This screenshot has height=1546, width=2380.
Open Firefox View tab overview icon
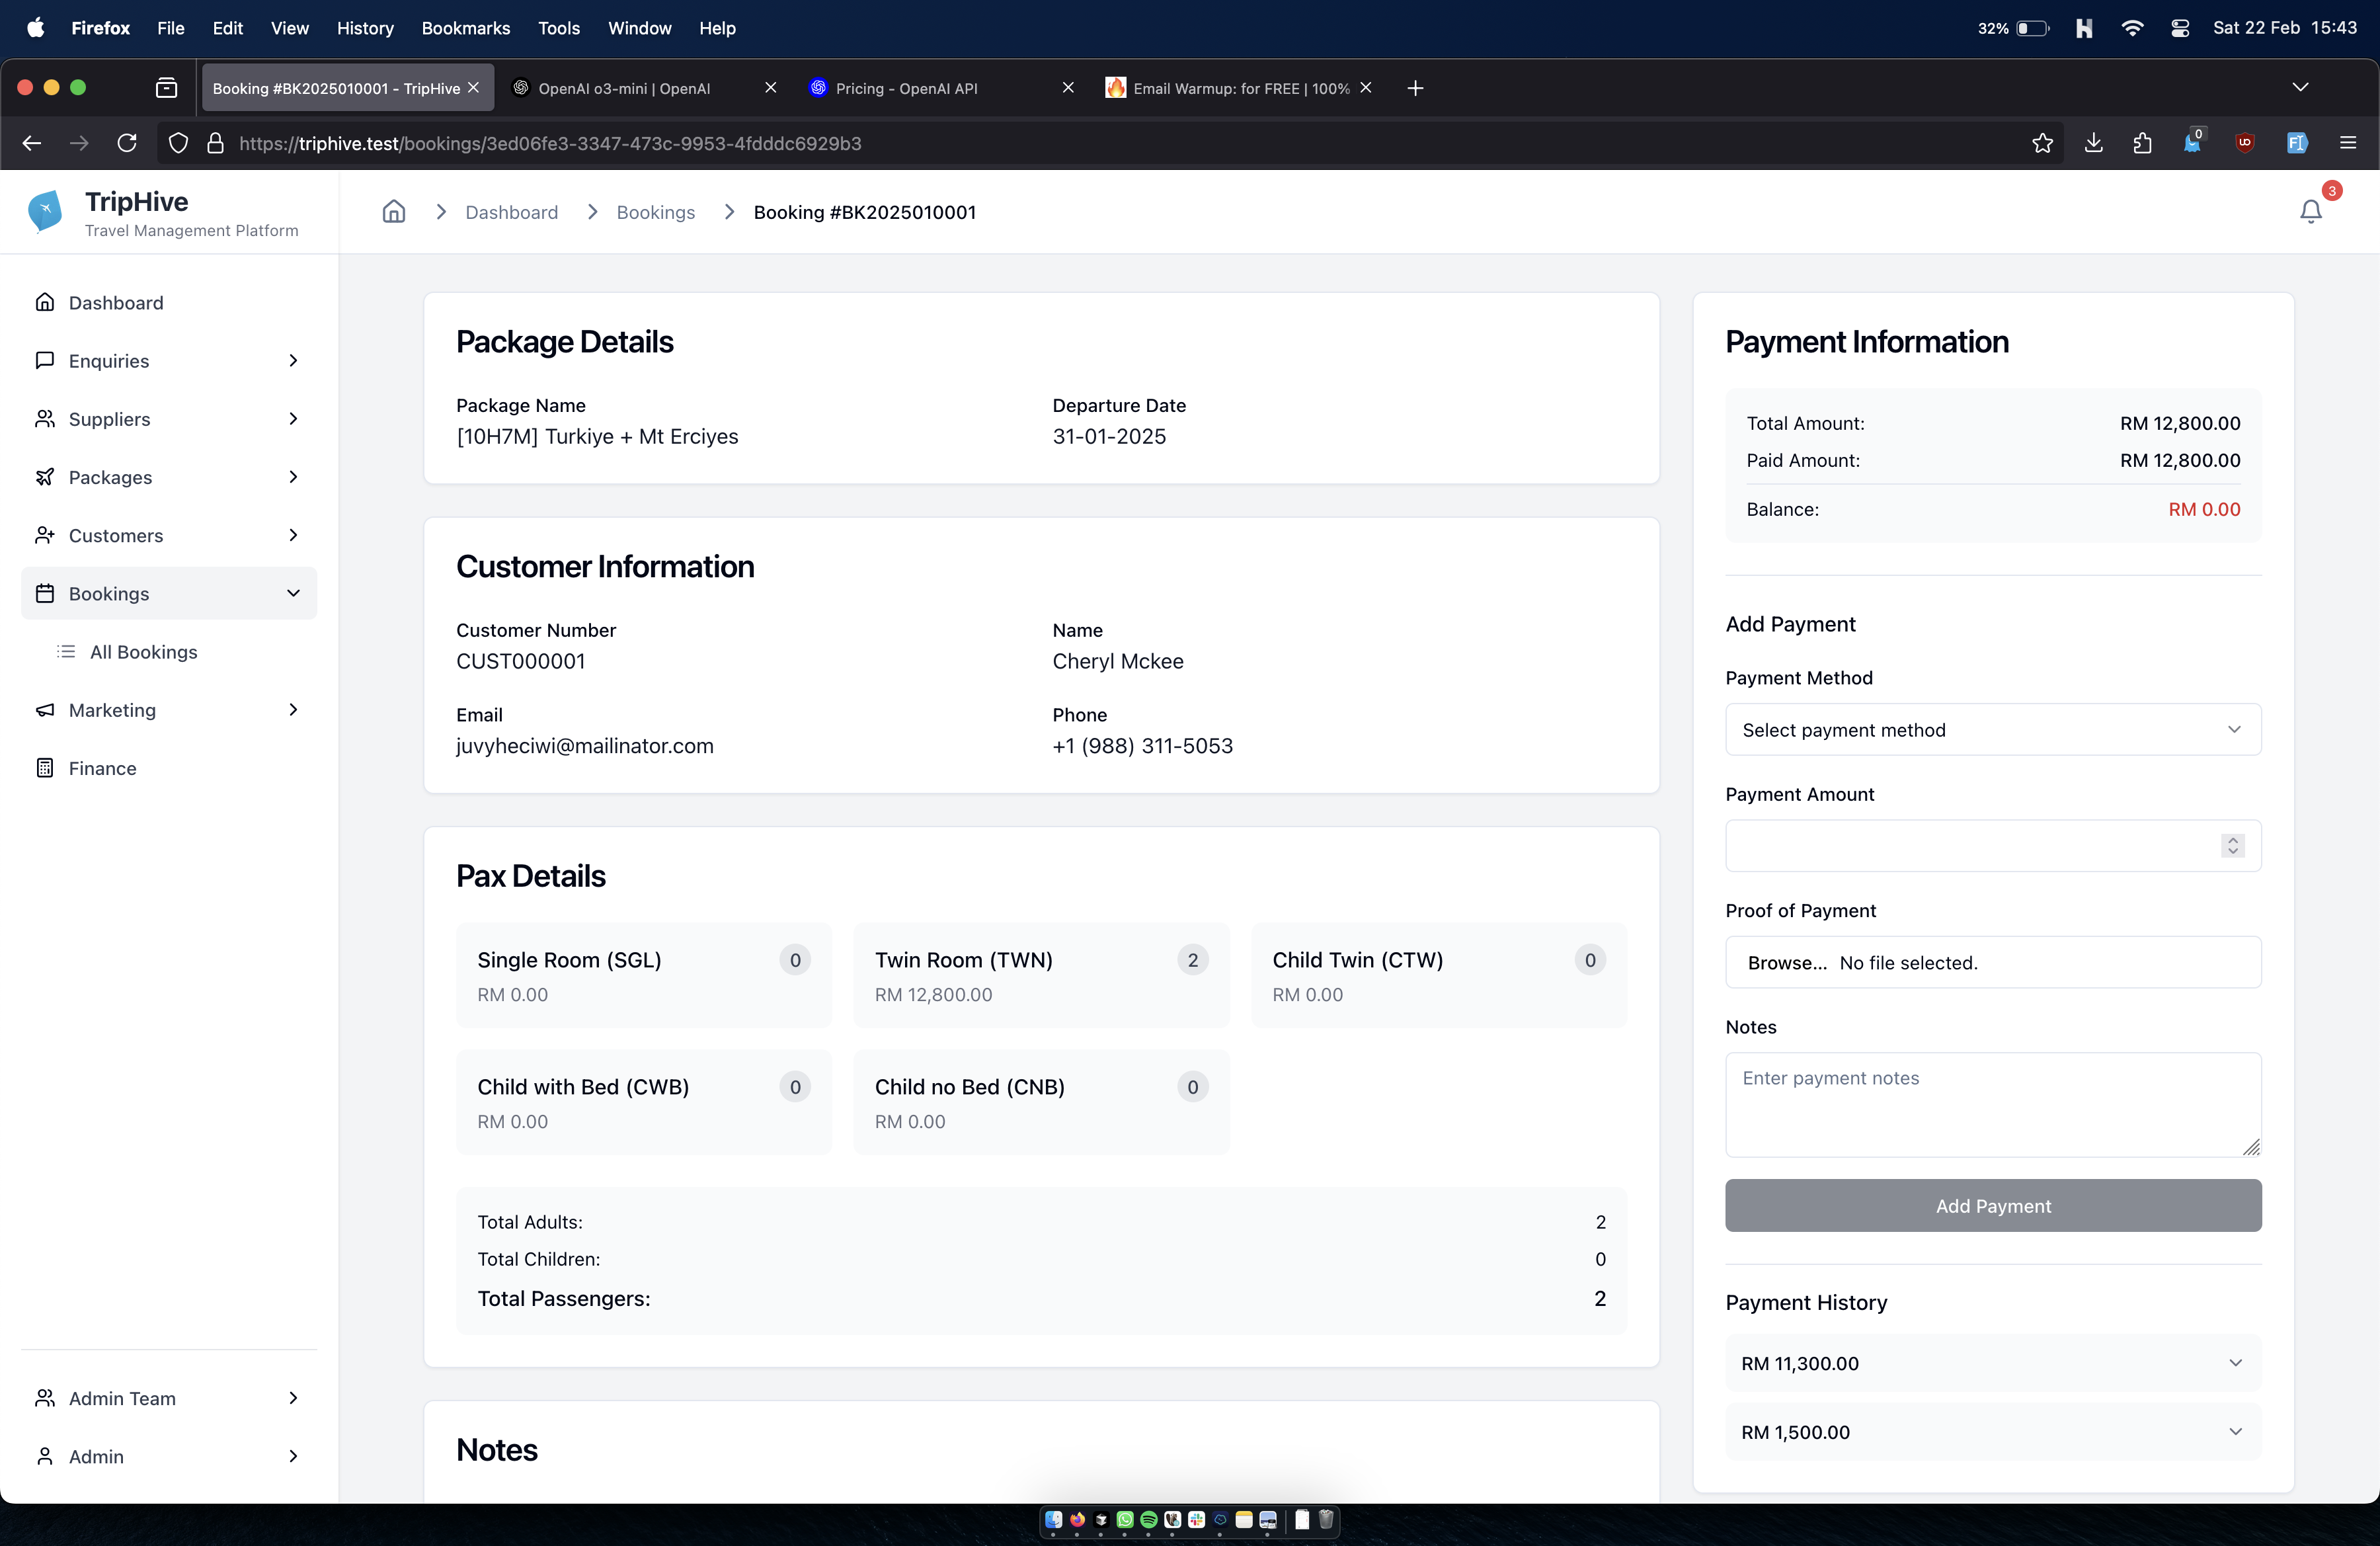[166, 88]
